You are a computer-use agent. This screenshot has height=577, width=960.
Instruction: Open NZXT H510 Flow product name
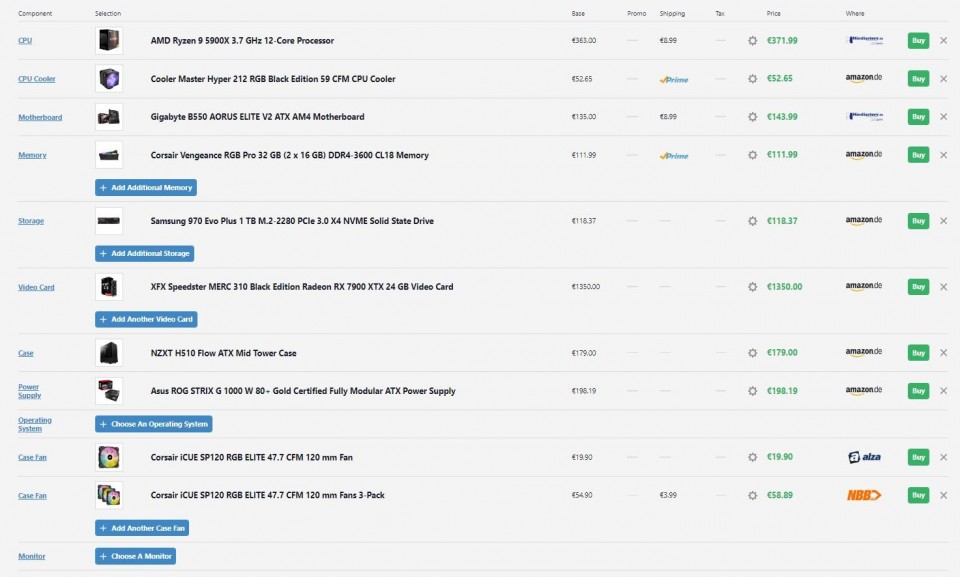pyautogui.click(x=223, y=353)
